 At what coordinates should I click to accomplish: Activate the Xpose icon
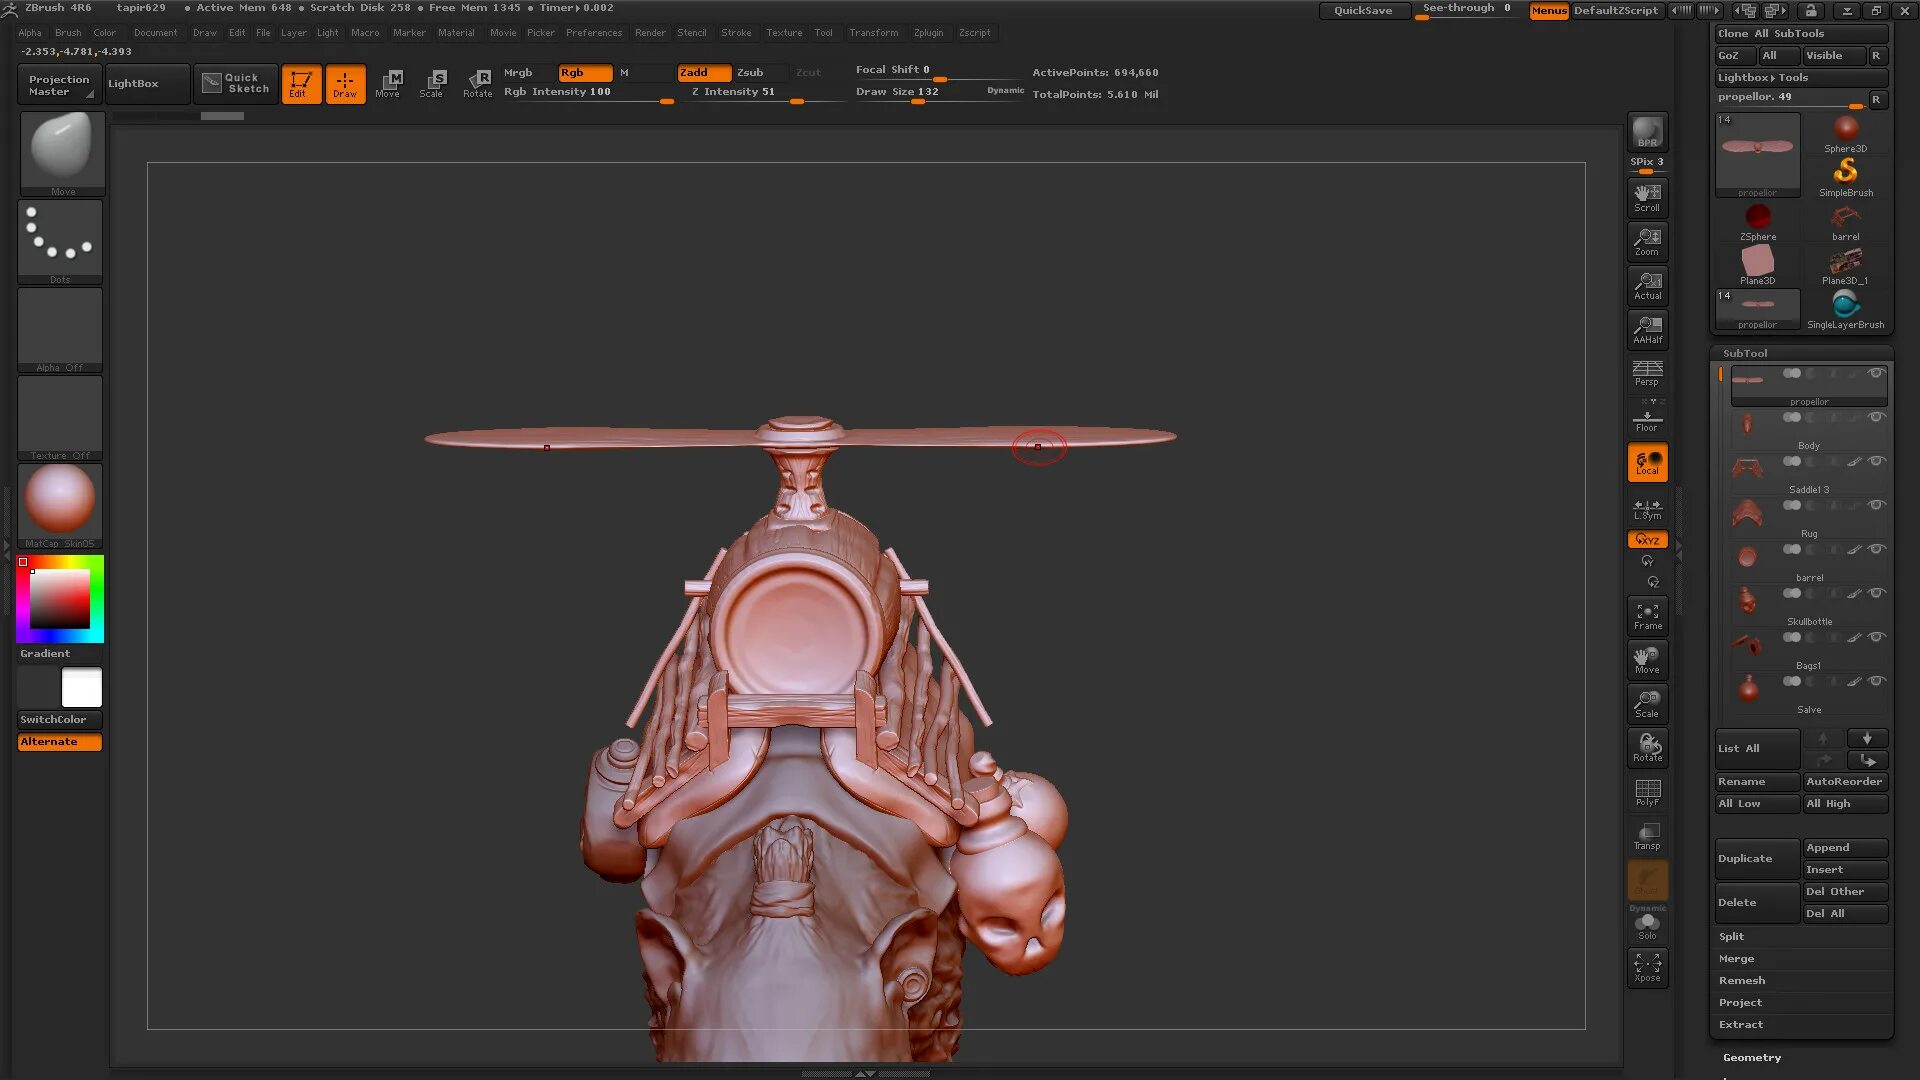[x=1647, y=967]
